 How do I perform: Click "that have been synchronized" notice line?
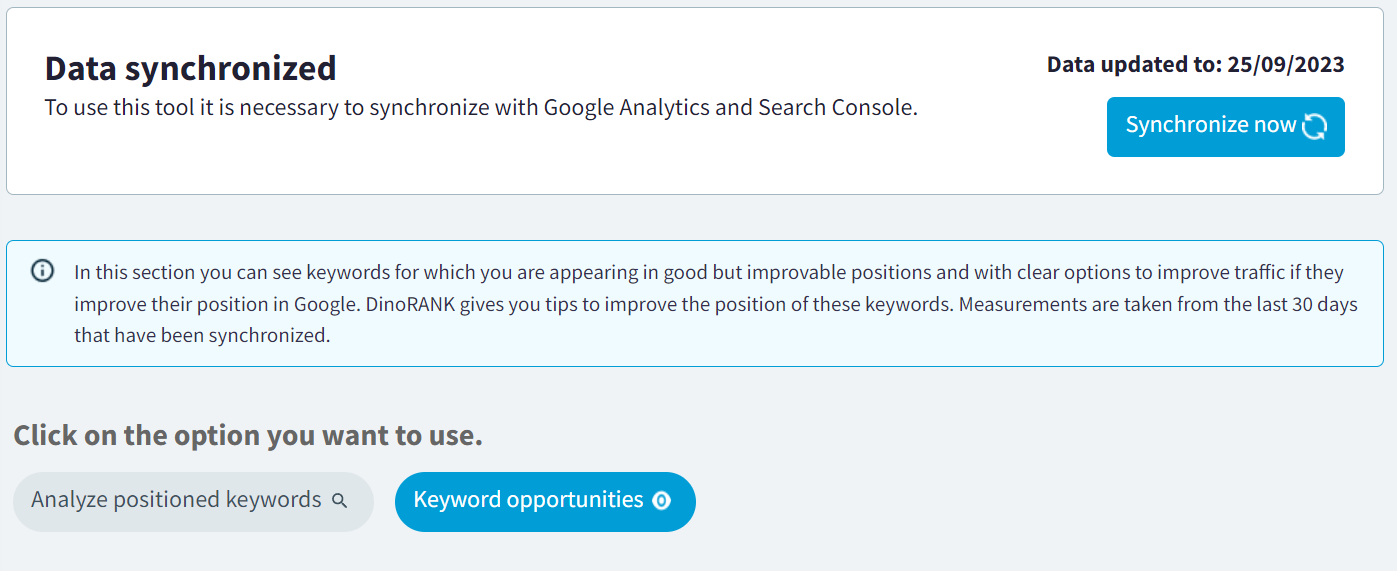pyautogui.click(x=200, y=335)
